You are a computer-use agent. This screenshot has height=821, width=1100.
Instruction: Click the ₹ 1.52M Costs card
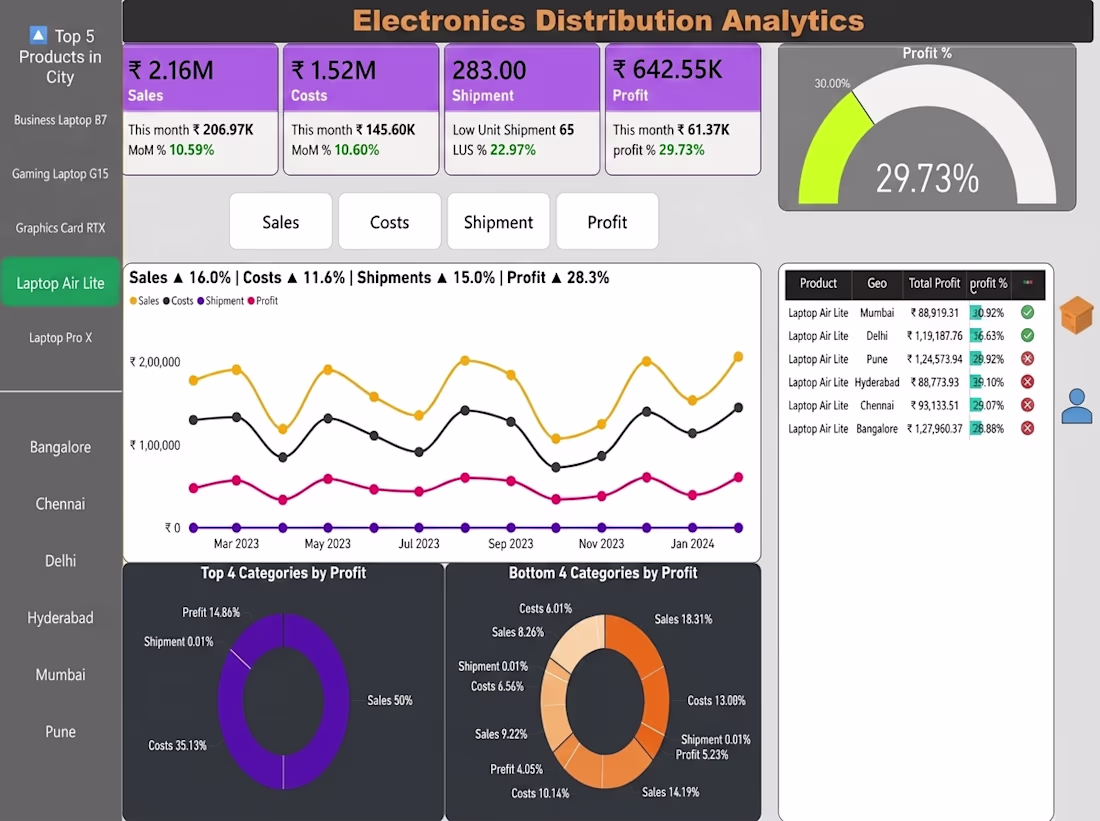(361, 109)
